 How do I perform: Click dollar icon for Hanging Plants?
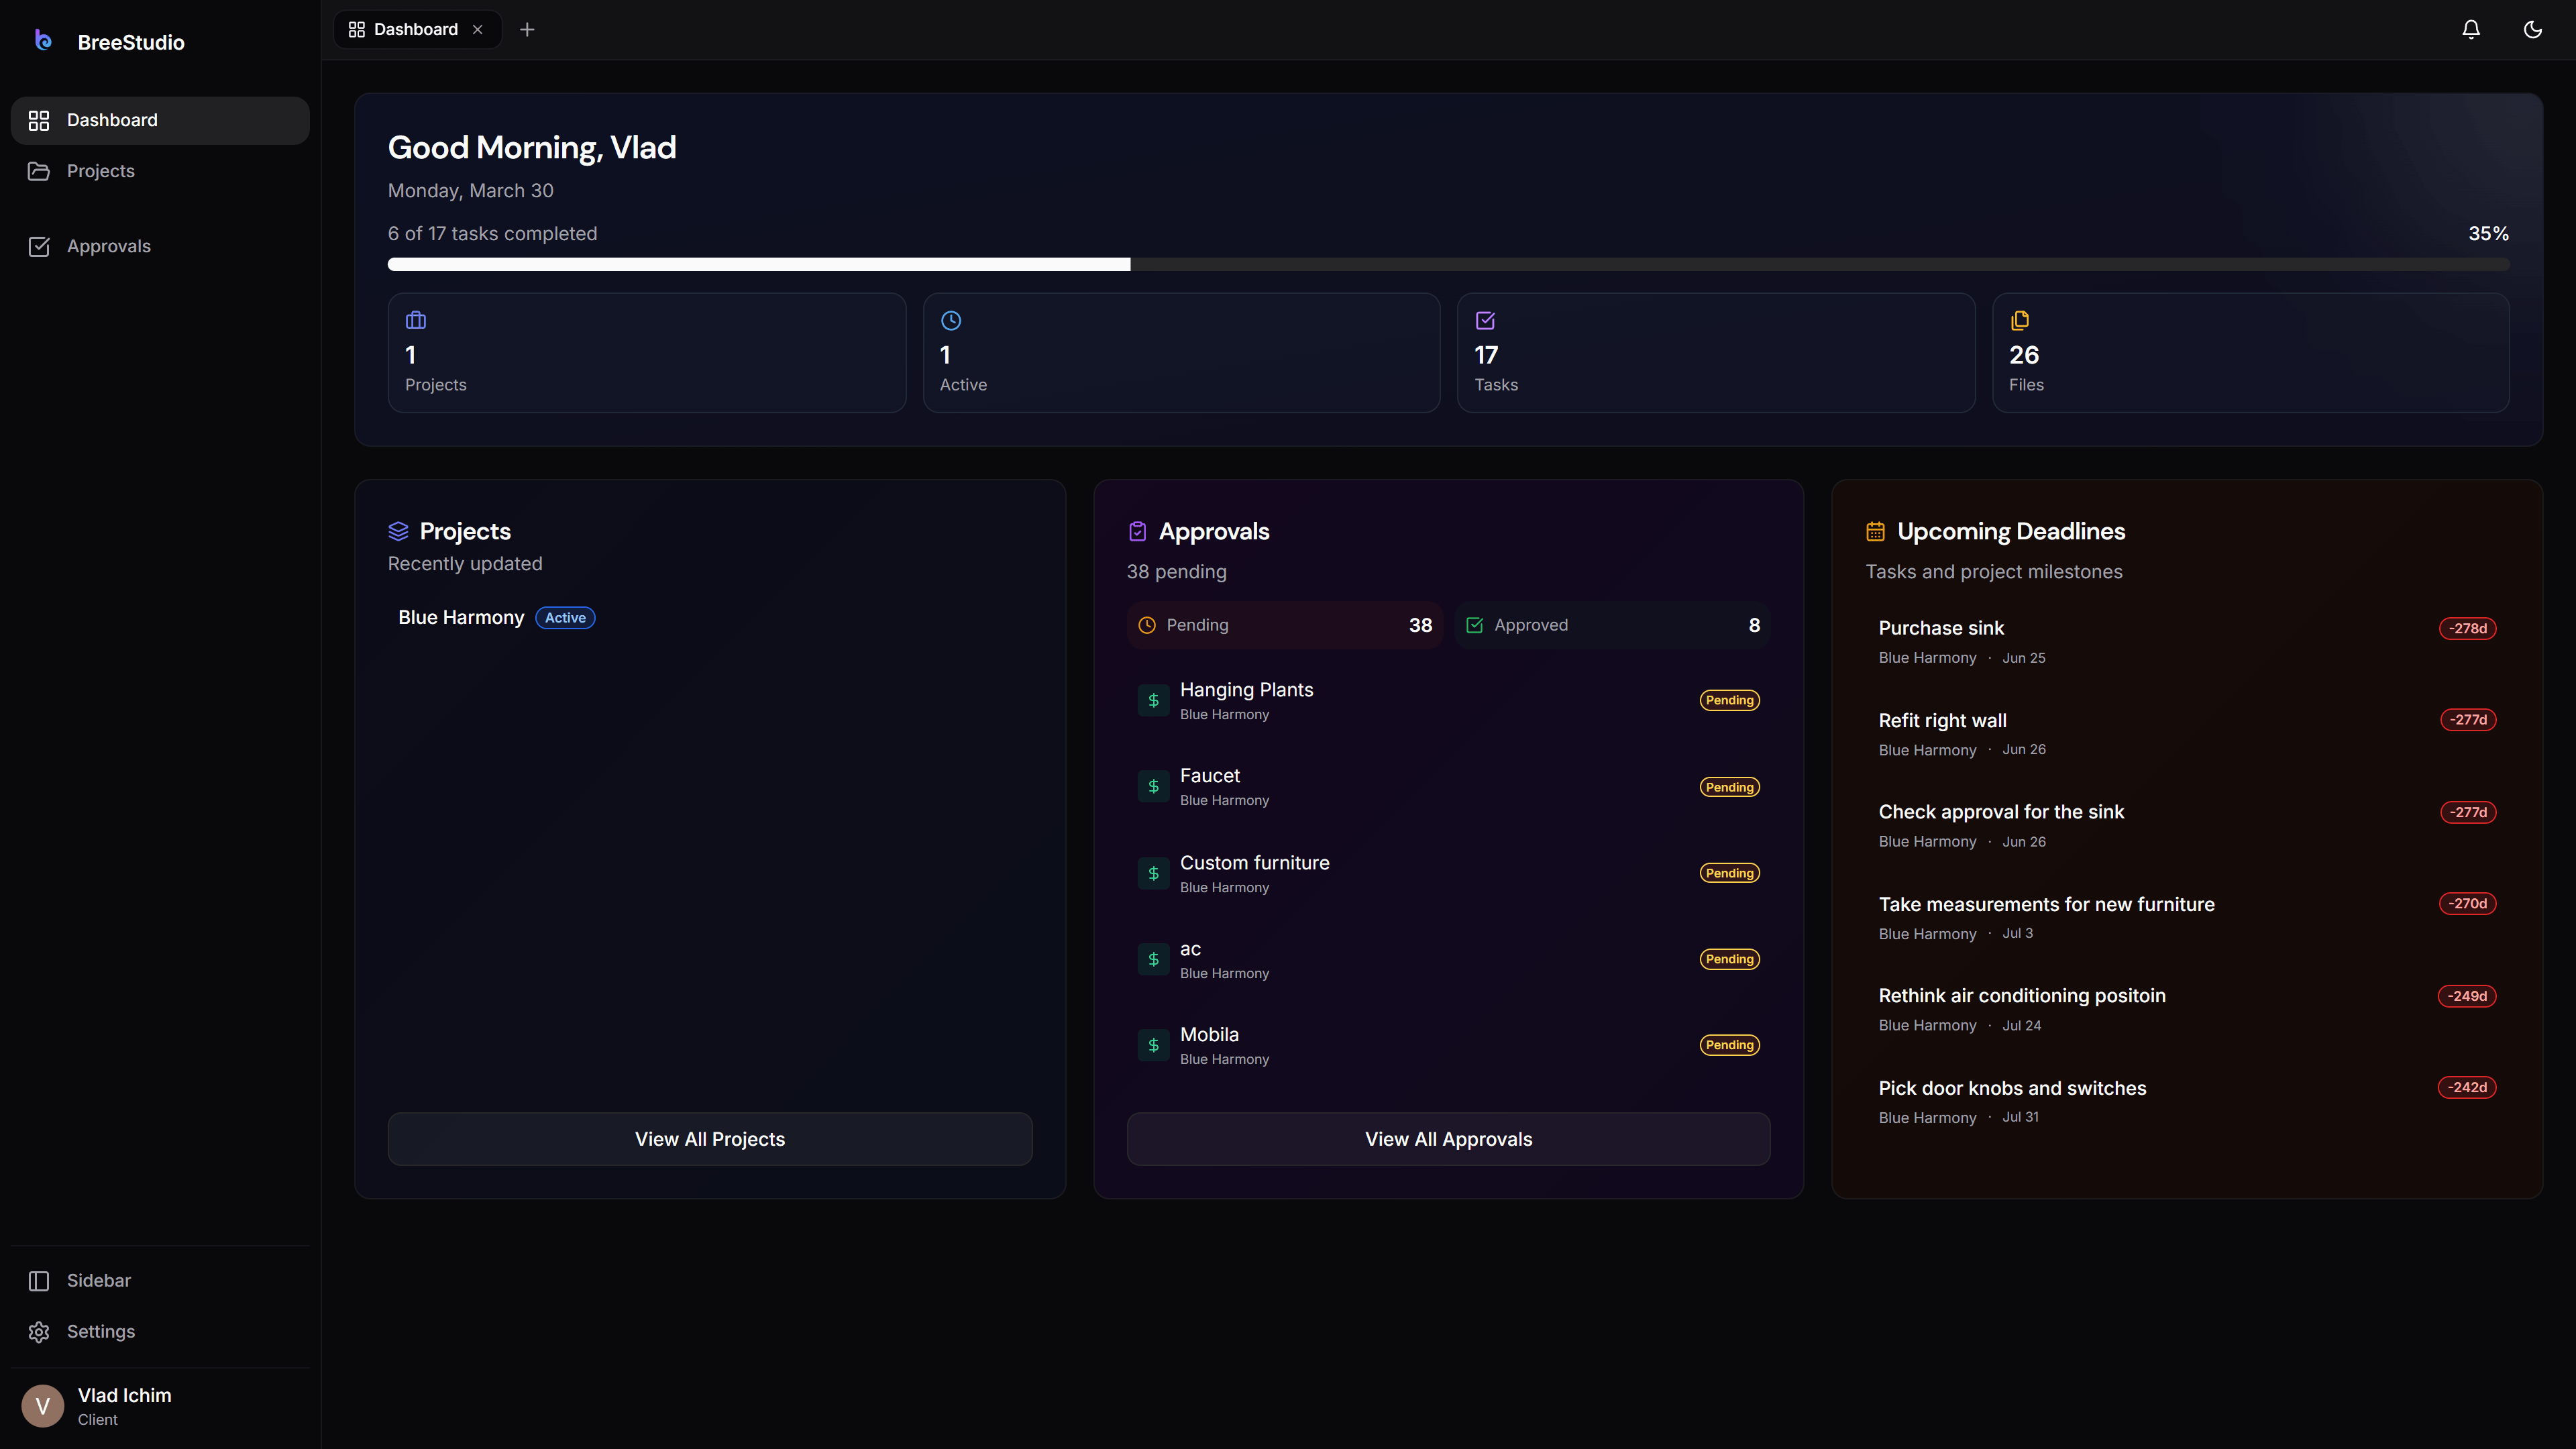[x=1153, y=700]
